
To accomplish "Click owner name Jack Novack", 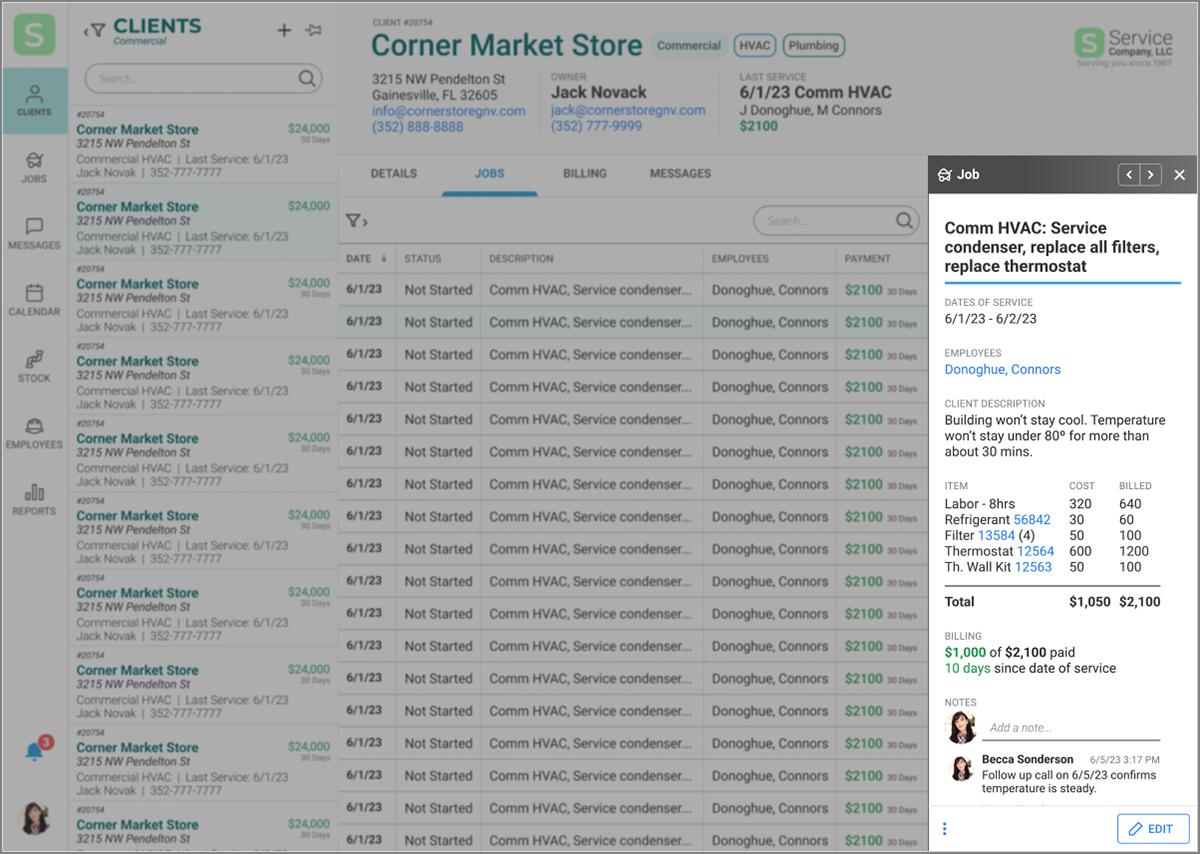I will tap(599, 92).
